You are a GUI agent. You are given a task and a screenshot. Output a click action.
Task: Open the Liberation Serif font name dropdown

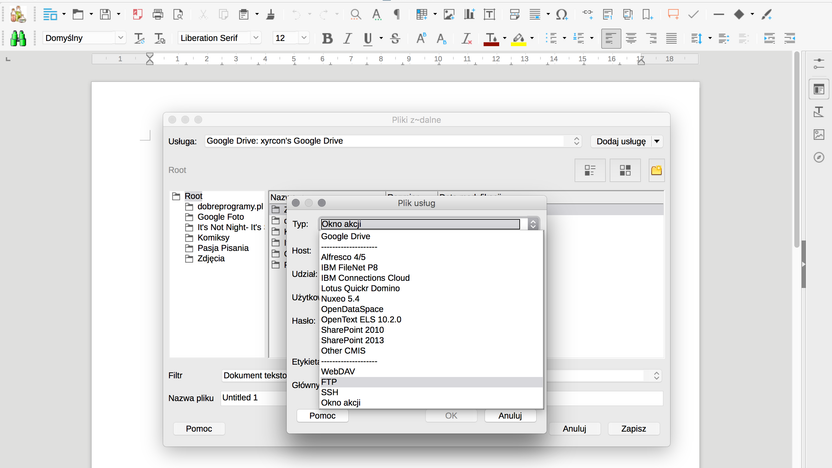tap(256, 38)
